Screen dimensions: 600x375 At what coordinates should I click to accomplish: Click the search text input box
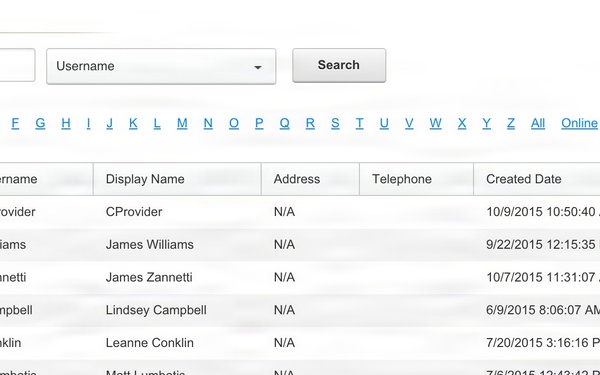click(17, 65)
